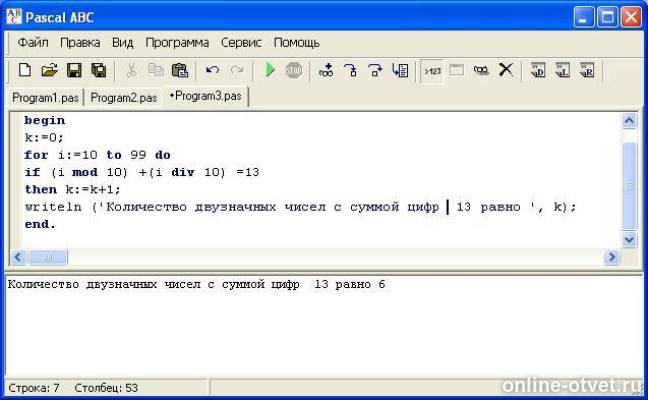Open the Правка menu
This screenshot has width=648, height=400.
[80, 43]
